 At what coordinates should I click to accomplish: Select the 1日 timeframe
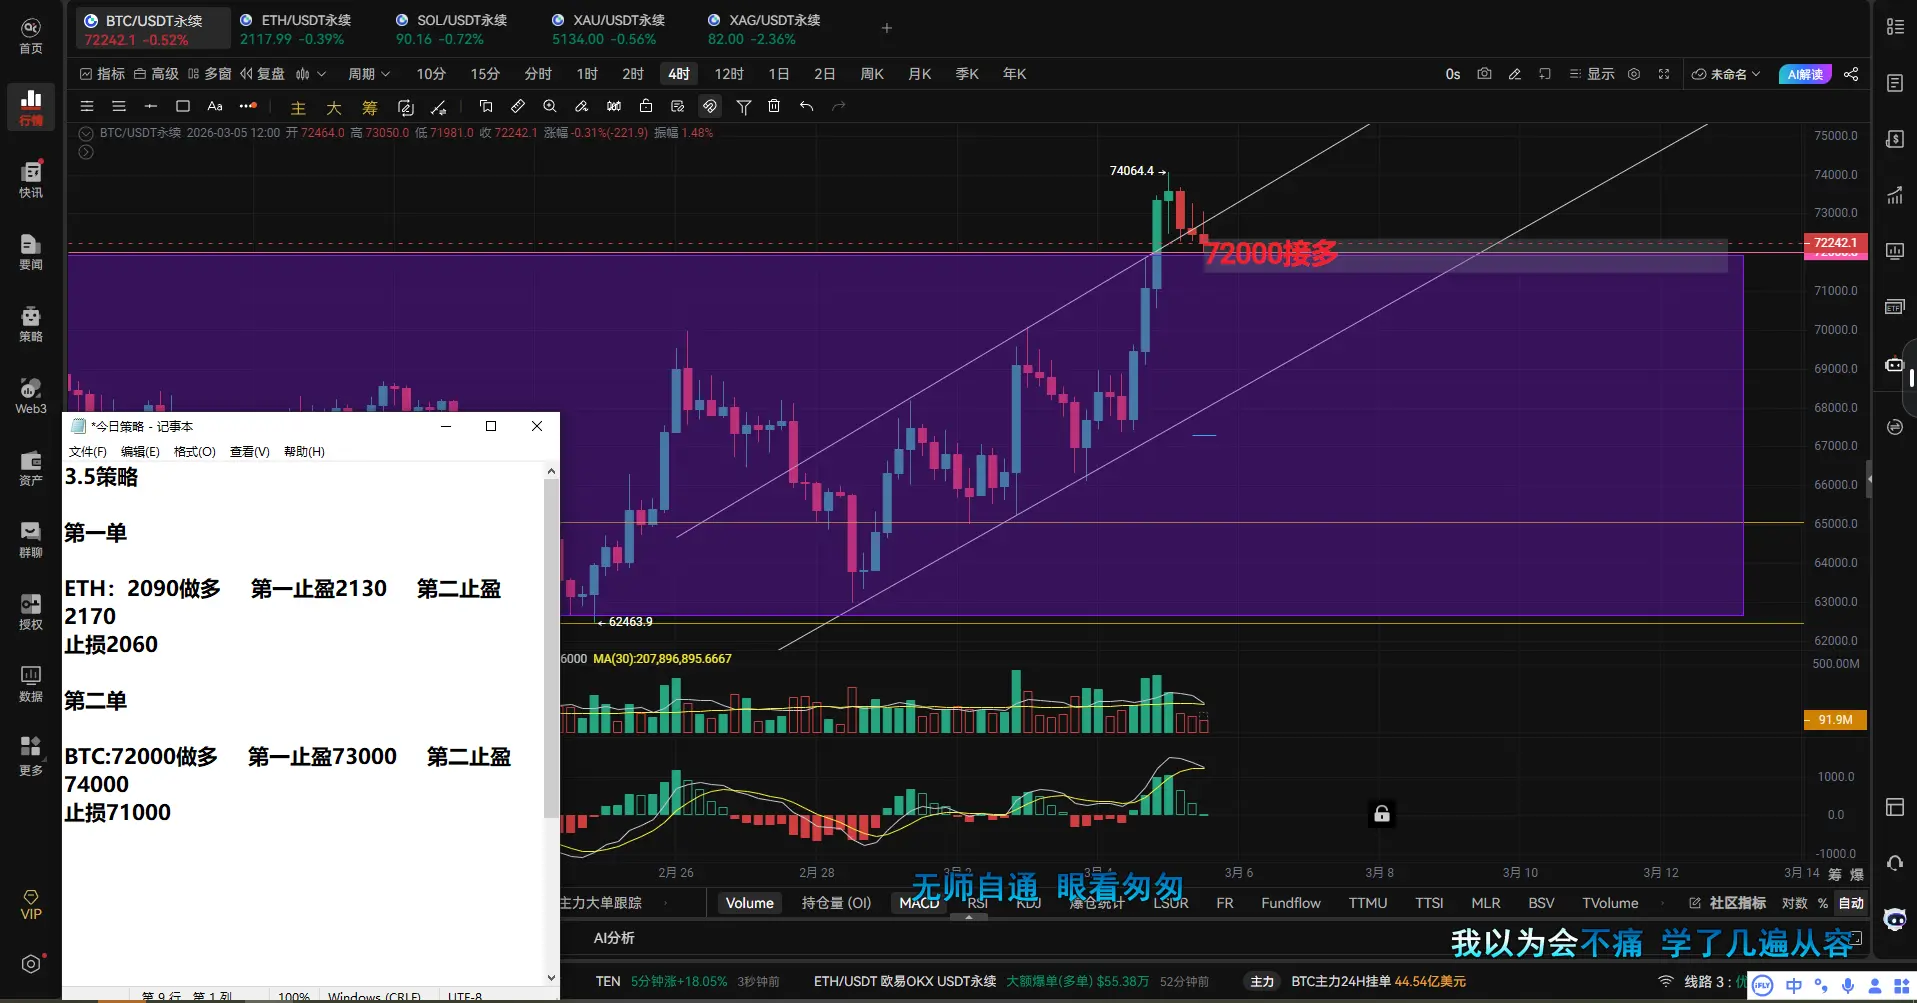pyautogui.click(x=779, y=74)
